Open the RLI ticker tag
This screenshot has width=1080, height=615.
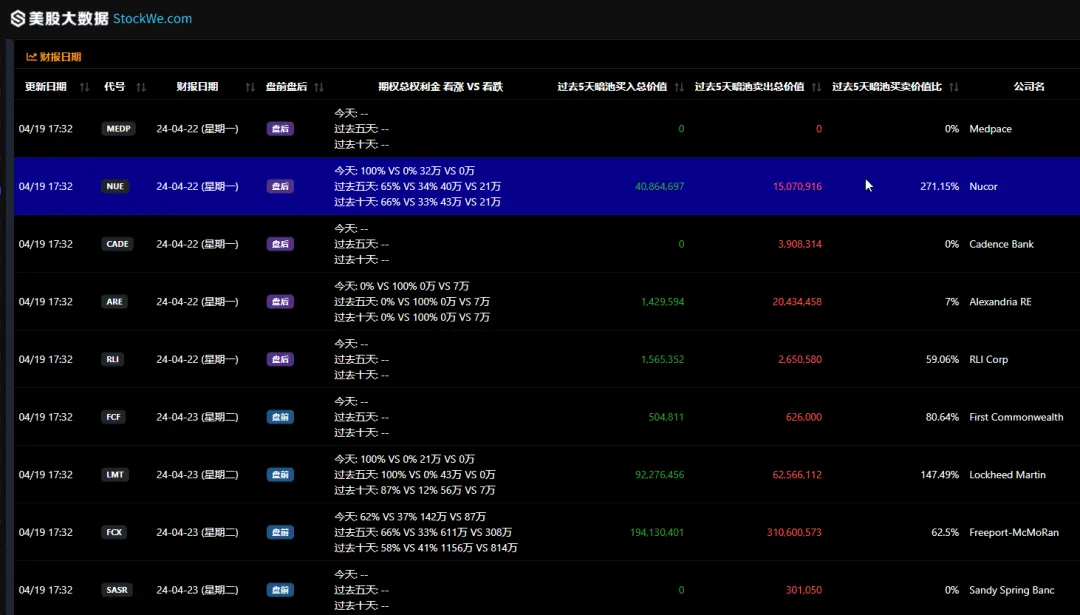[113, 359]
